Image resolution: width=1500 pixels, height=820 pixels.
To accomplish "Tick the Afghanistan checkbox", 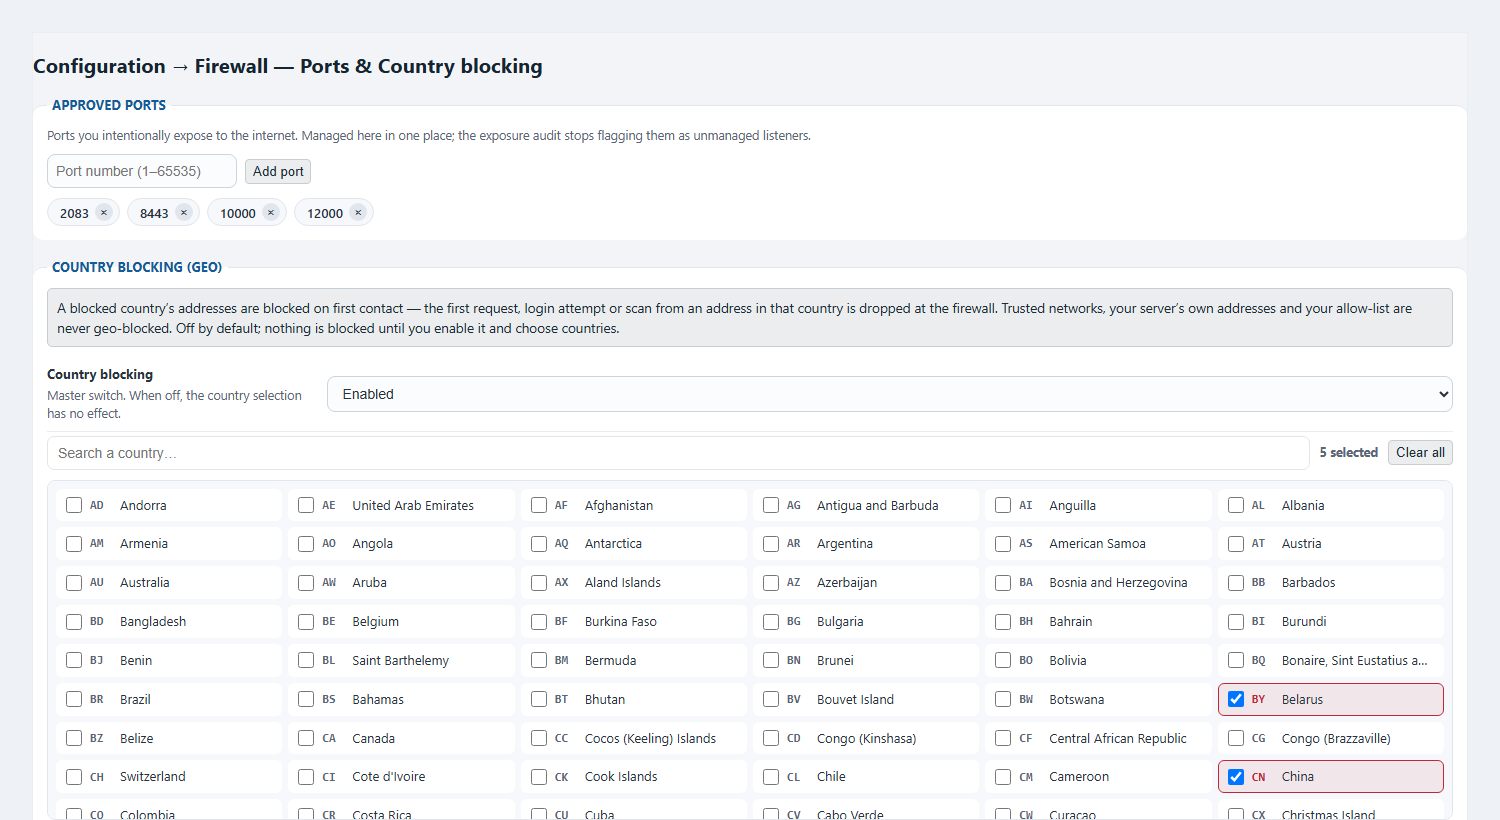I will click(539, 505).
